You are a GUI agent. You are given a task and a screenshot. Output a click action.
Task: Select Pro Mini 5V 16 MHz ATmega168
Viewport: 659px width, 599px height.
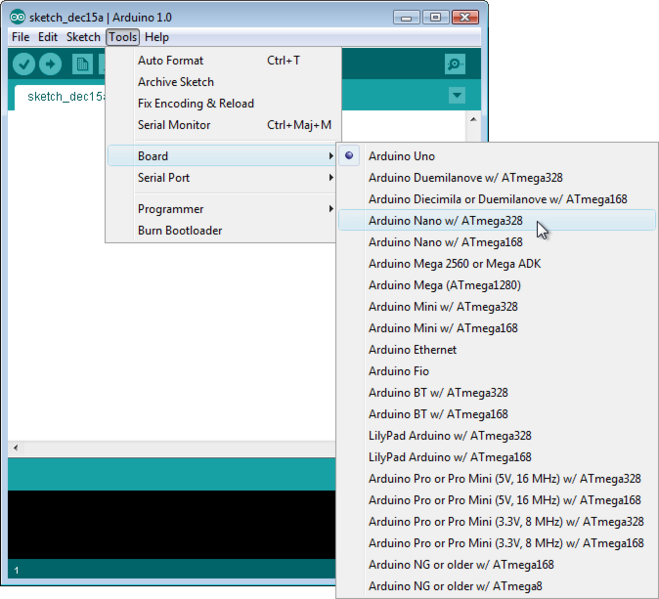(497, 500)
